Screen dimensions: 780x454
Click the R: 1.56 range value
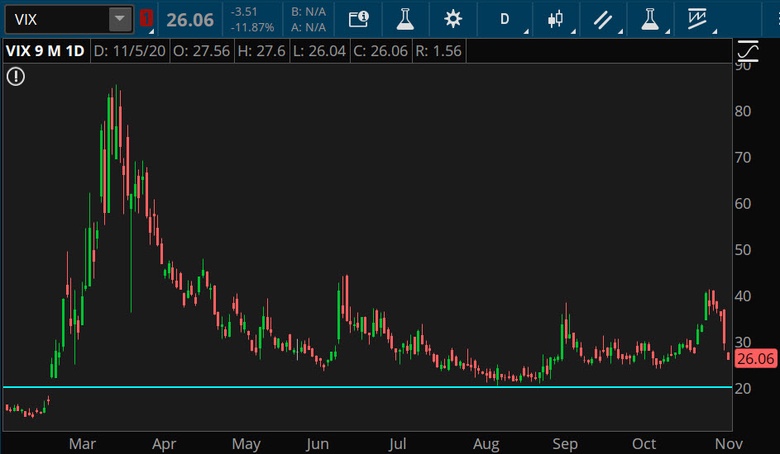(x=438, y=51)
